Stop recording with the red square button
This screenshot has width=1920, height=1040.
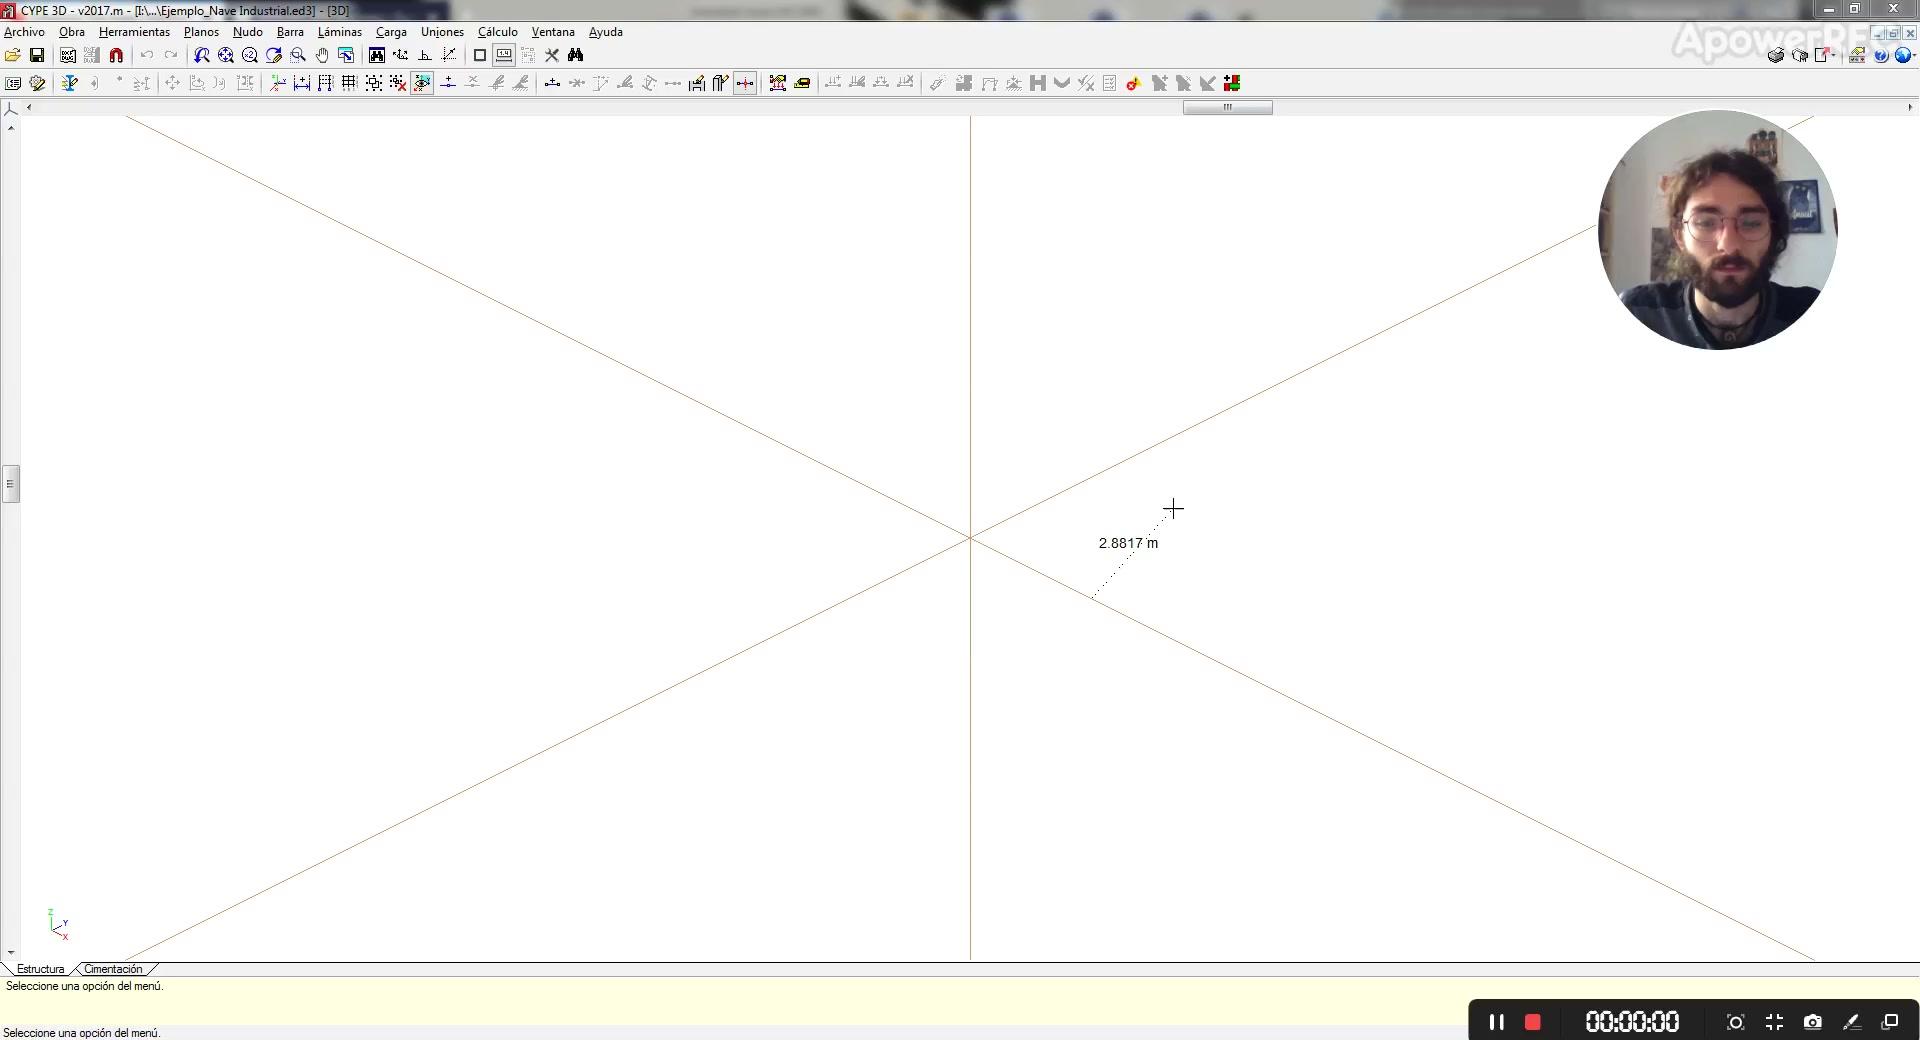click(1532, 1022)
